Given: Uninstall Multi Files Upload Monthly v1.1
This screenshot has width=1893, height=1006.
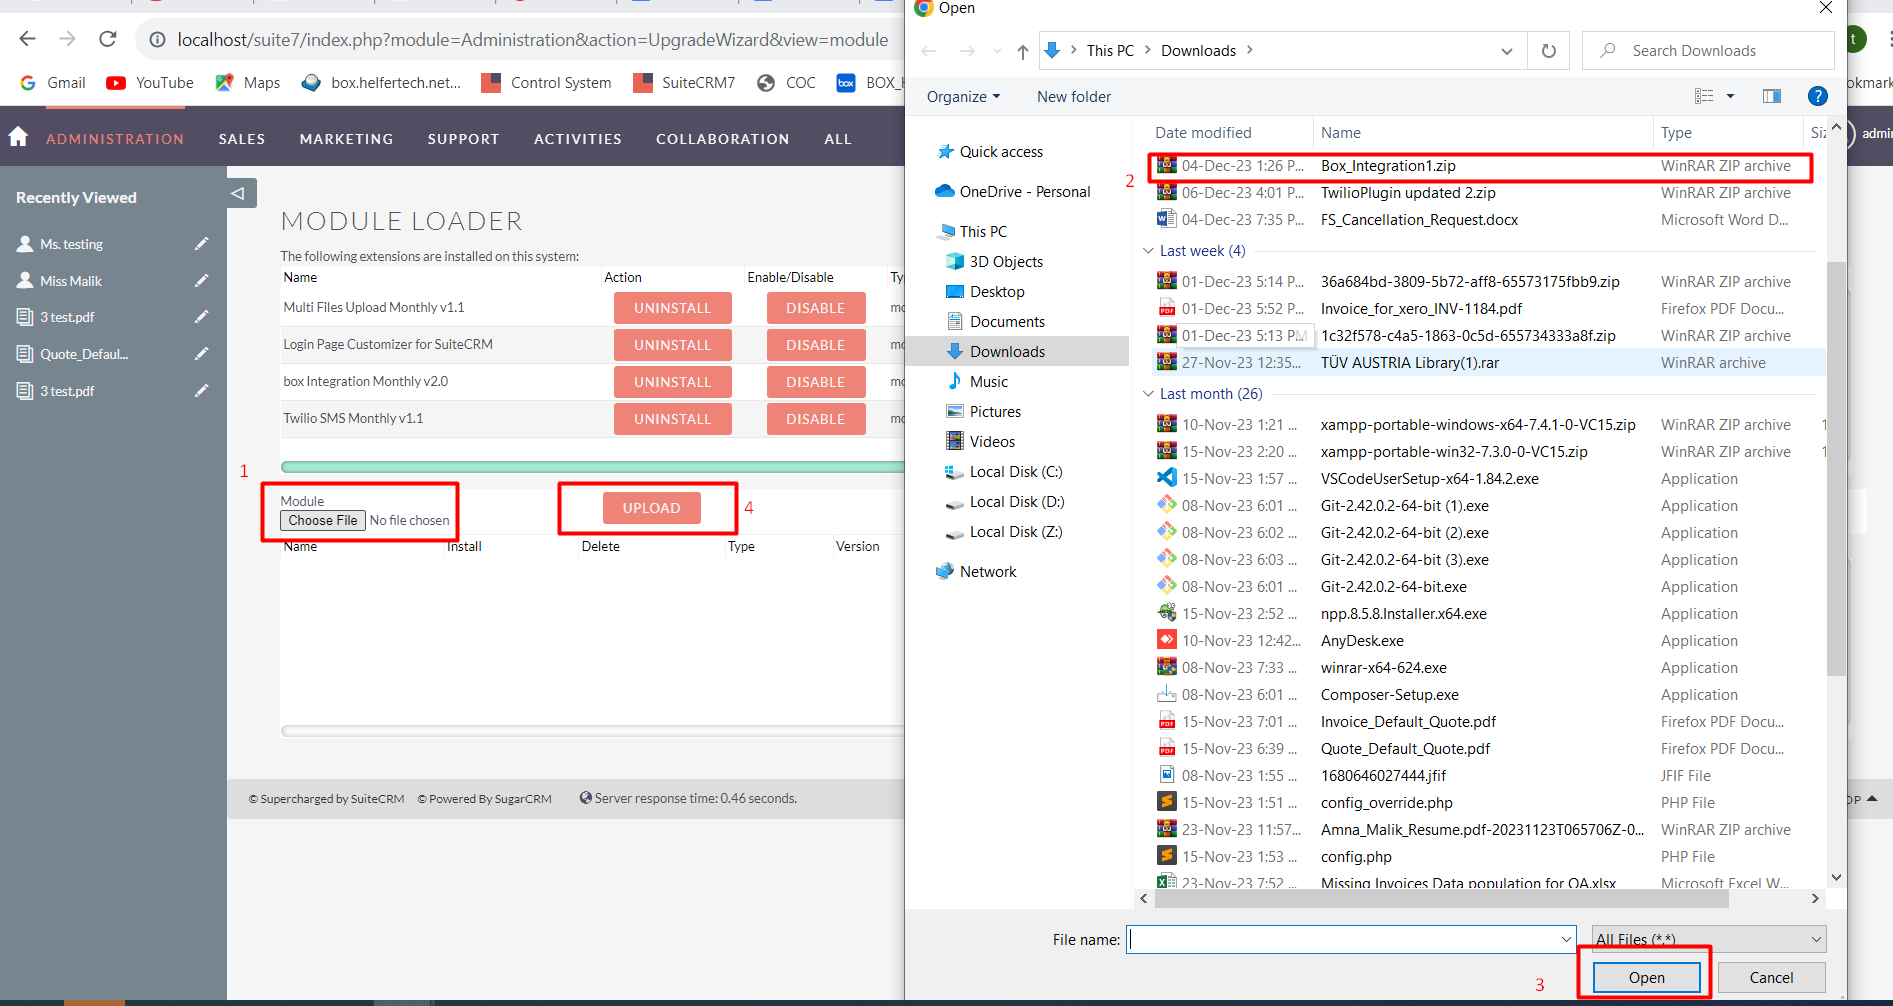Looking at the screenshot, I should tap(672, 308).
